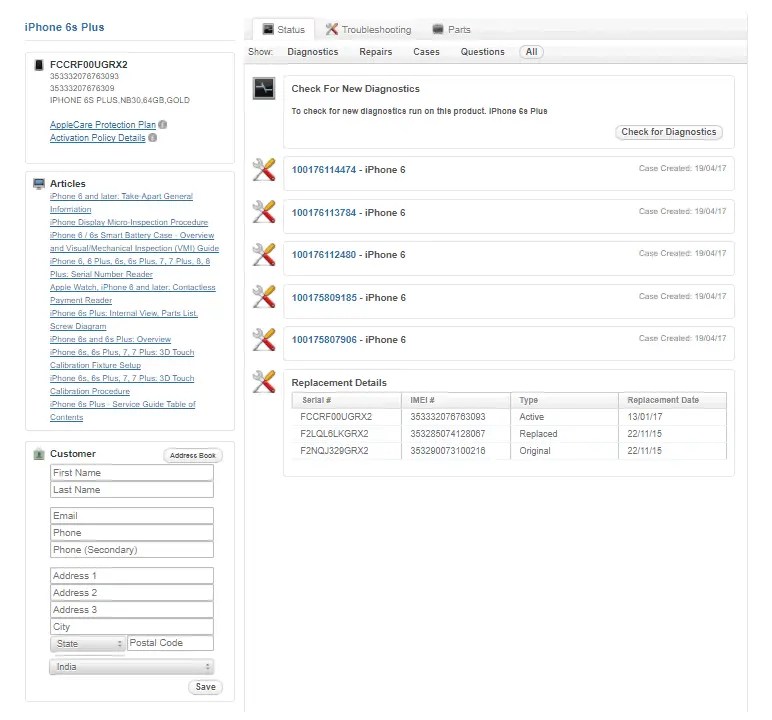
Task: Open 3D Touch Calibration Procedure article
Action: click(122, 385)
